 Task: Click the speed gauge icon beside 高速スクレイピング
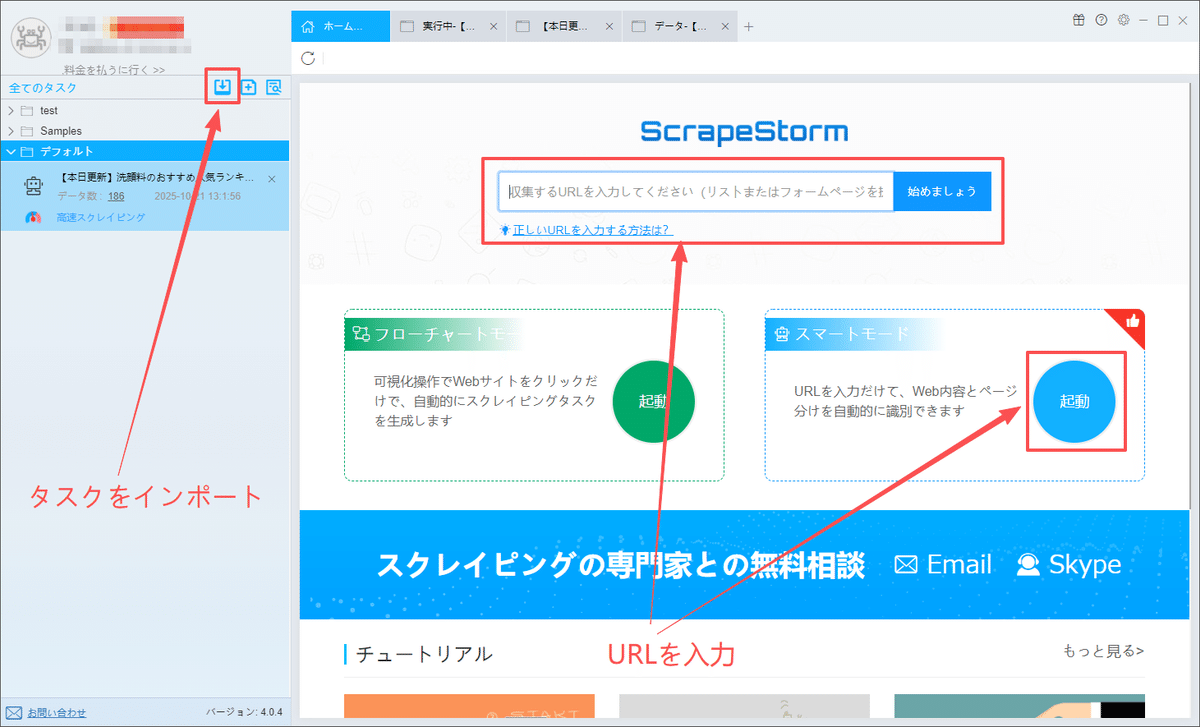(x=34, y=217)
